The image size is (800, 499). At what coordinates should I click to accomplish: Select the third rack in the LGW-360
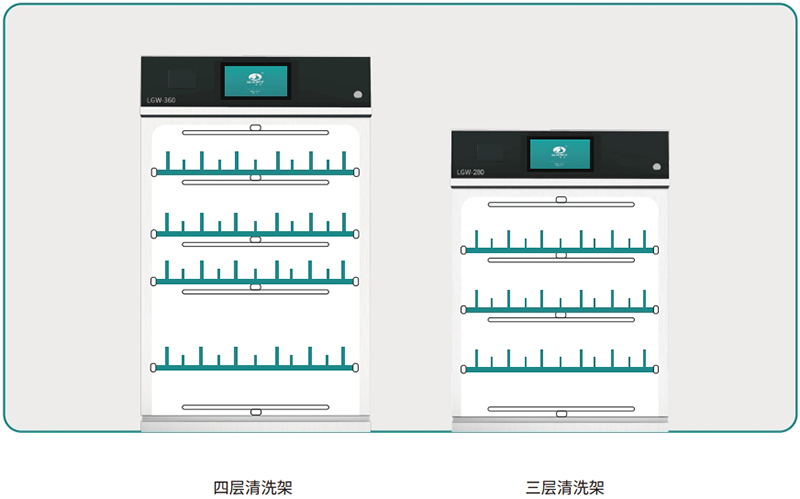pyautogui.click(x=255, y=281)
